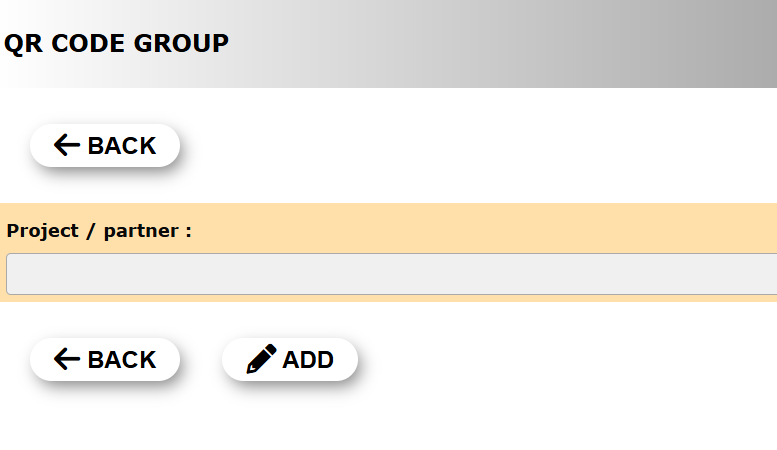The image size is (777, 450).
Task: Click the 'BACK' text on the upper button
Action: click(122, 146)
